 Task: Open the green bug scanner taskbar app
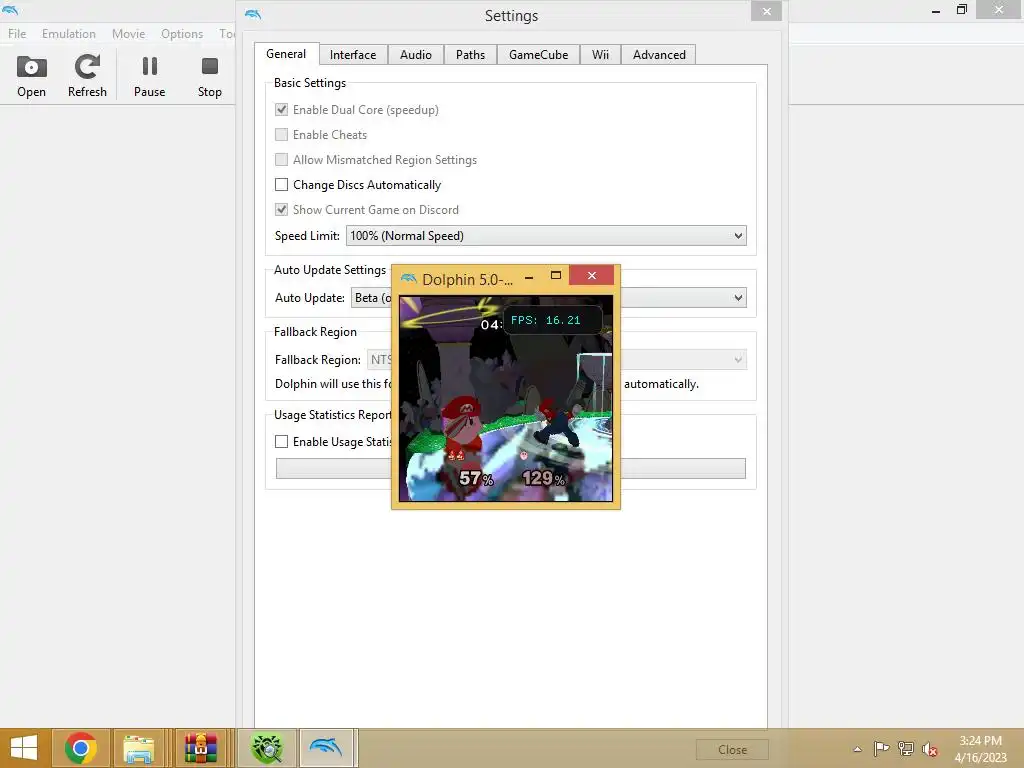pyautogui.click(x=267, y=748)
